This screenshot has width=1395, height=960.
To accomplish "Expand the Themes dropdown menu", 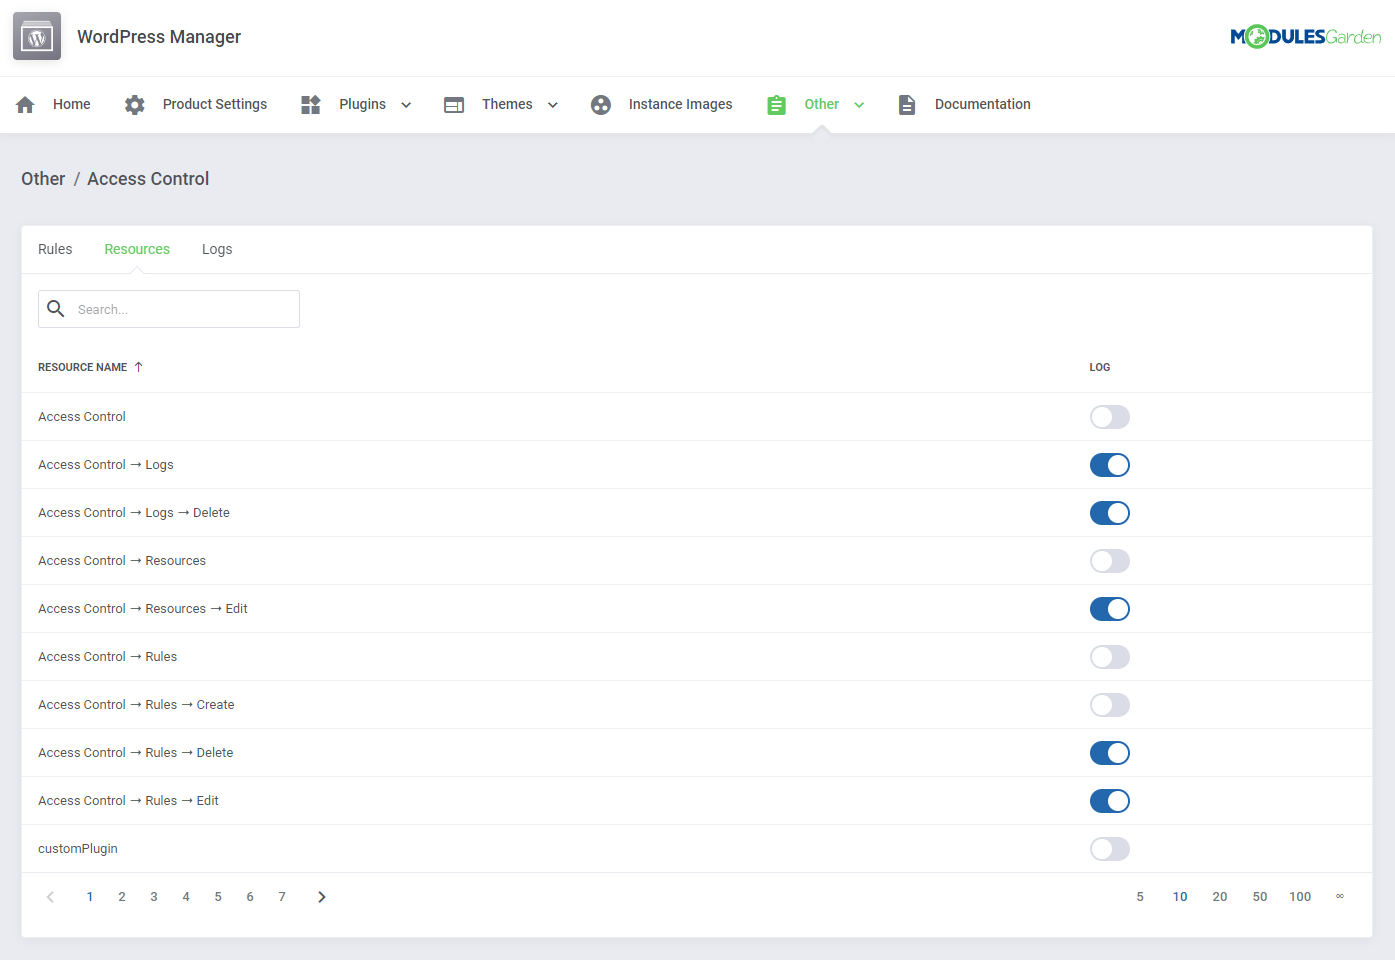I will [552, 104].
